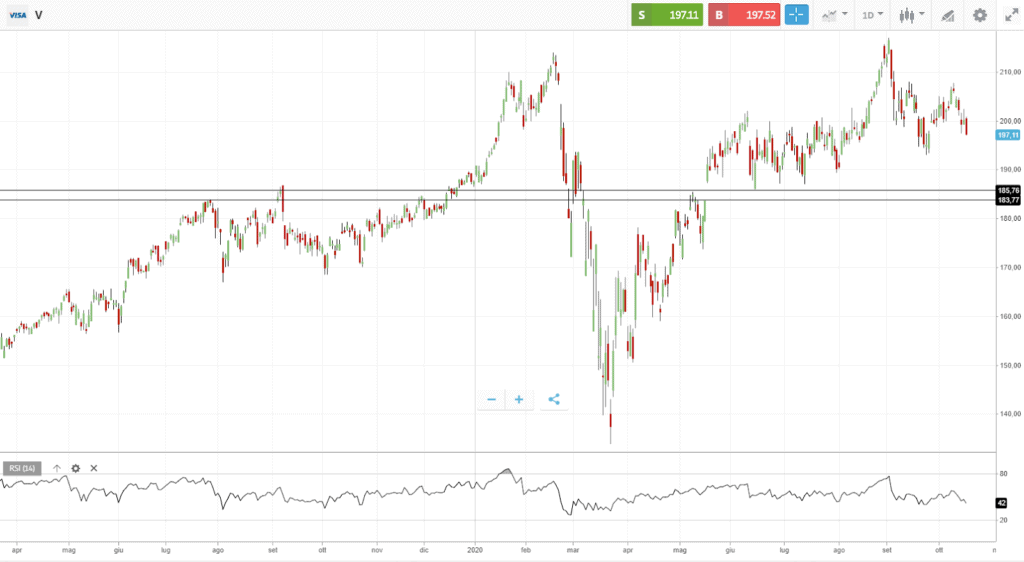Toggle the blue crosshair cursor button
Screen dimensions: 1024x562
click(796, 14)
